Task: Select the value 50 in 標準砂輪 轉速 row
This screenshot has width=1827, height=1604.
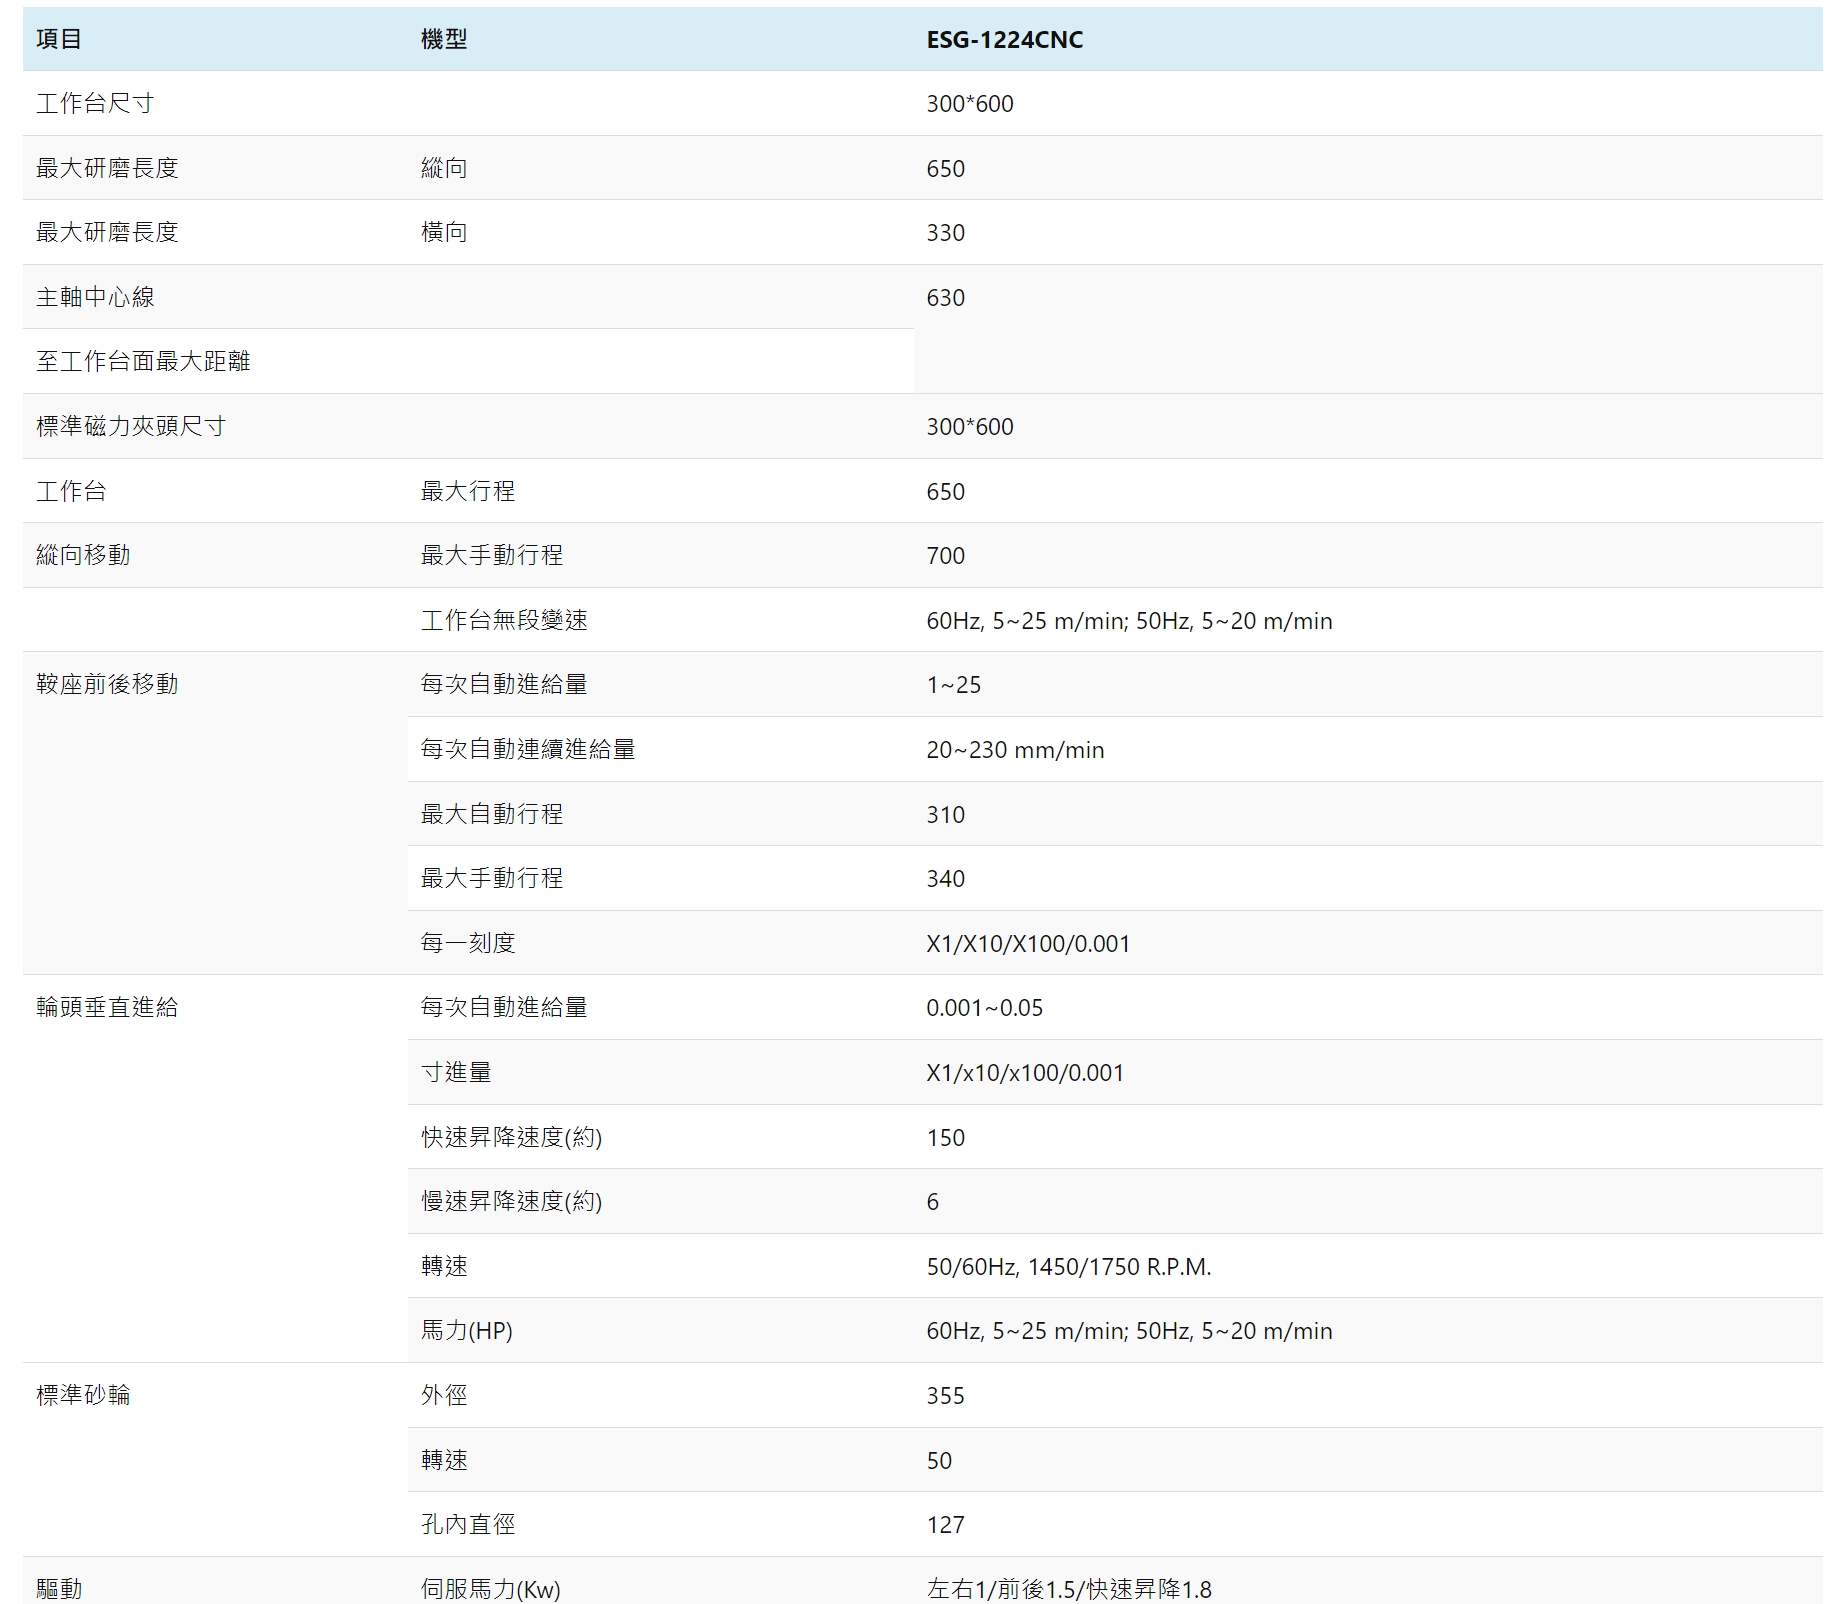Action: point(939,1461)
